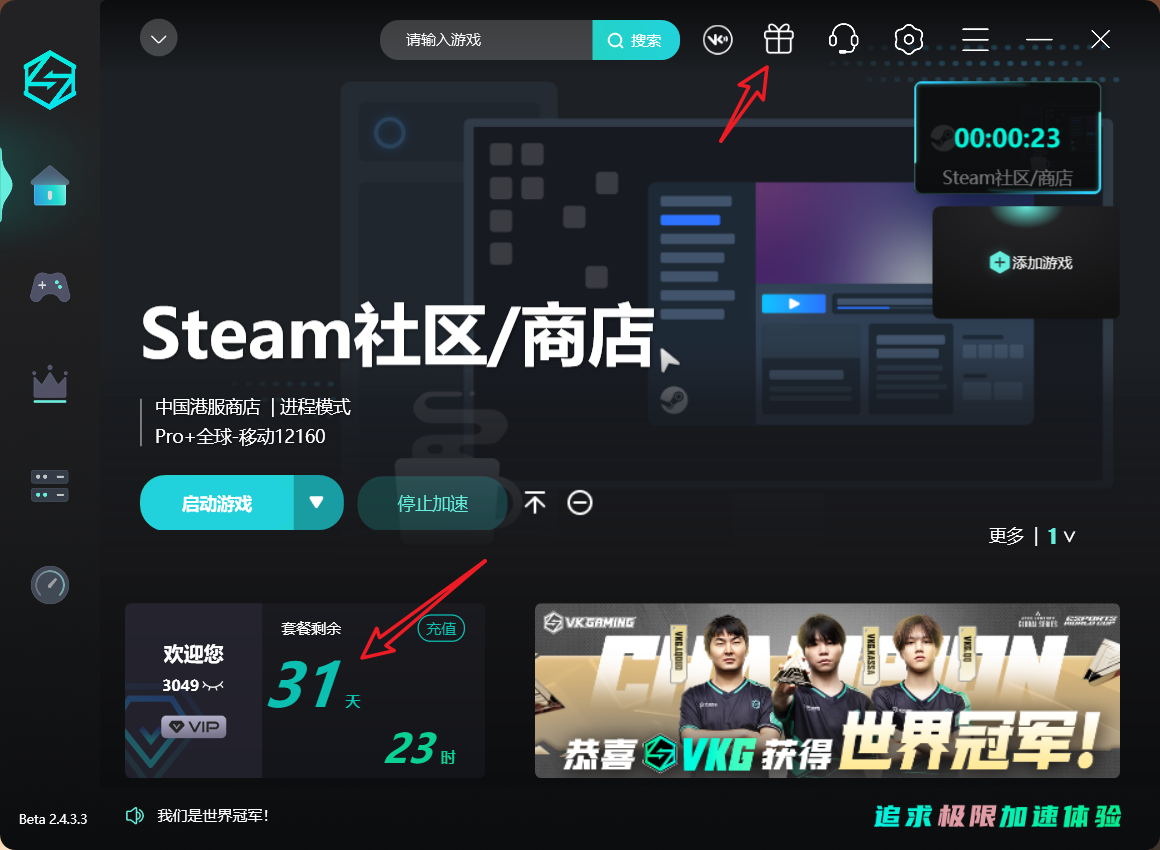Click the 31 天 remaining days value
Image resolution: width=1160 pixels, height=850 pixels.
[314, 684]
